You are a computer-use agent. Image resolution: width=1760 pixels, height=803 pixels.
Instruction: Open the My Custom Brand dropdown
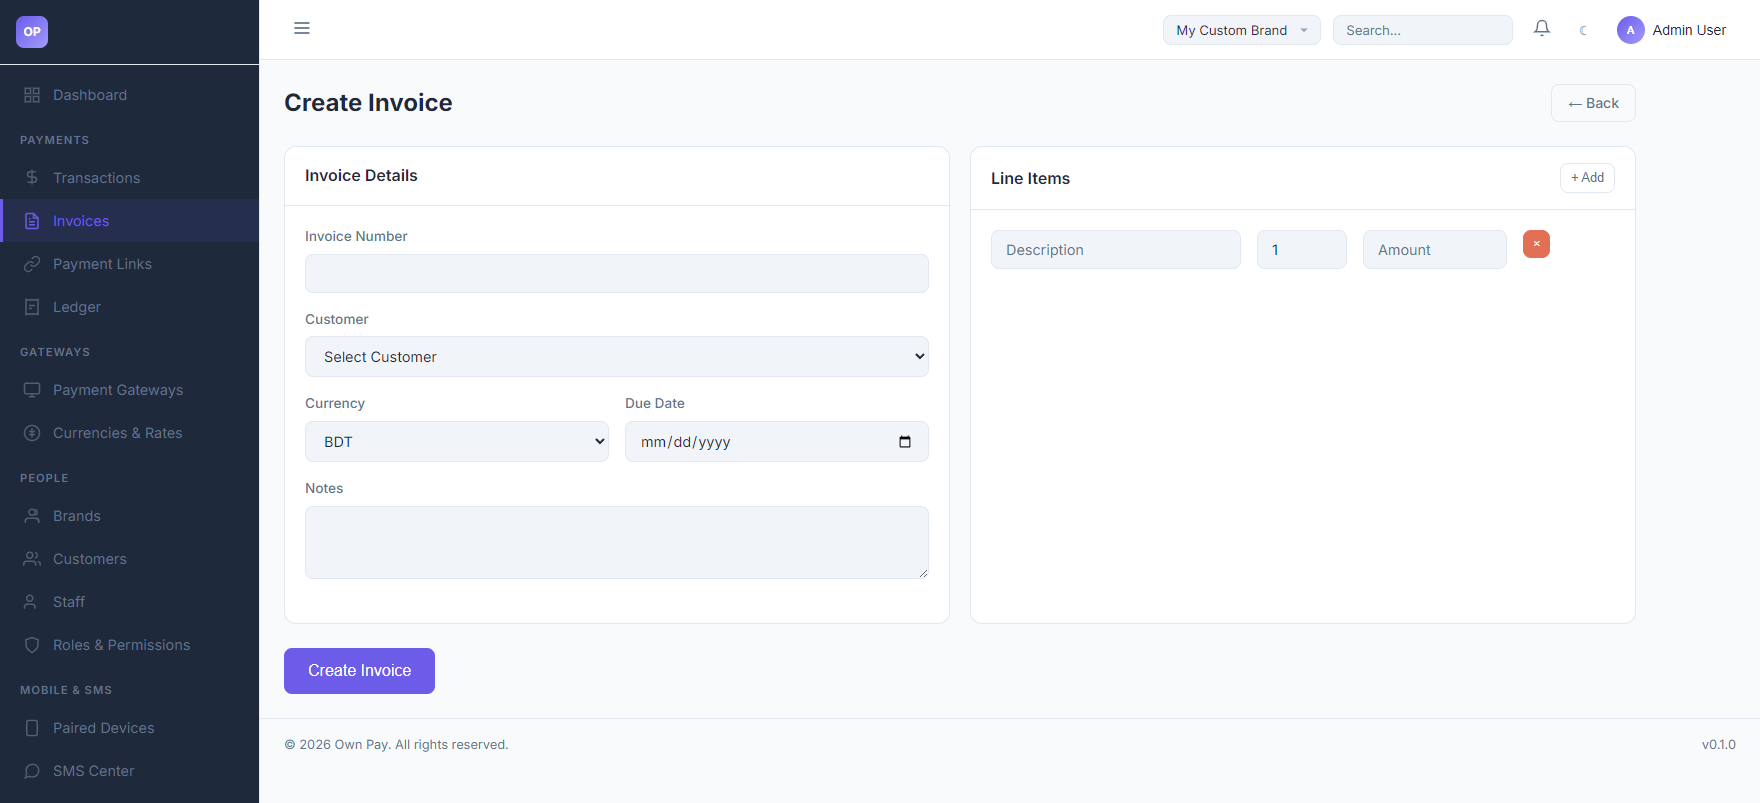click(1241, 30)
